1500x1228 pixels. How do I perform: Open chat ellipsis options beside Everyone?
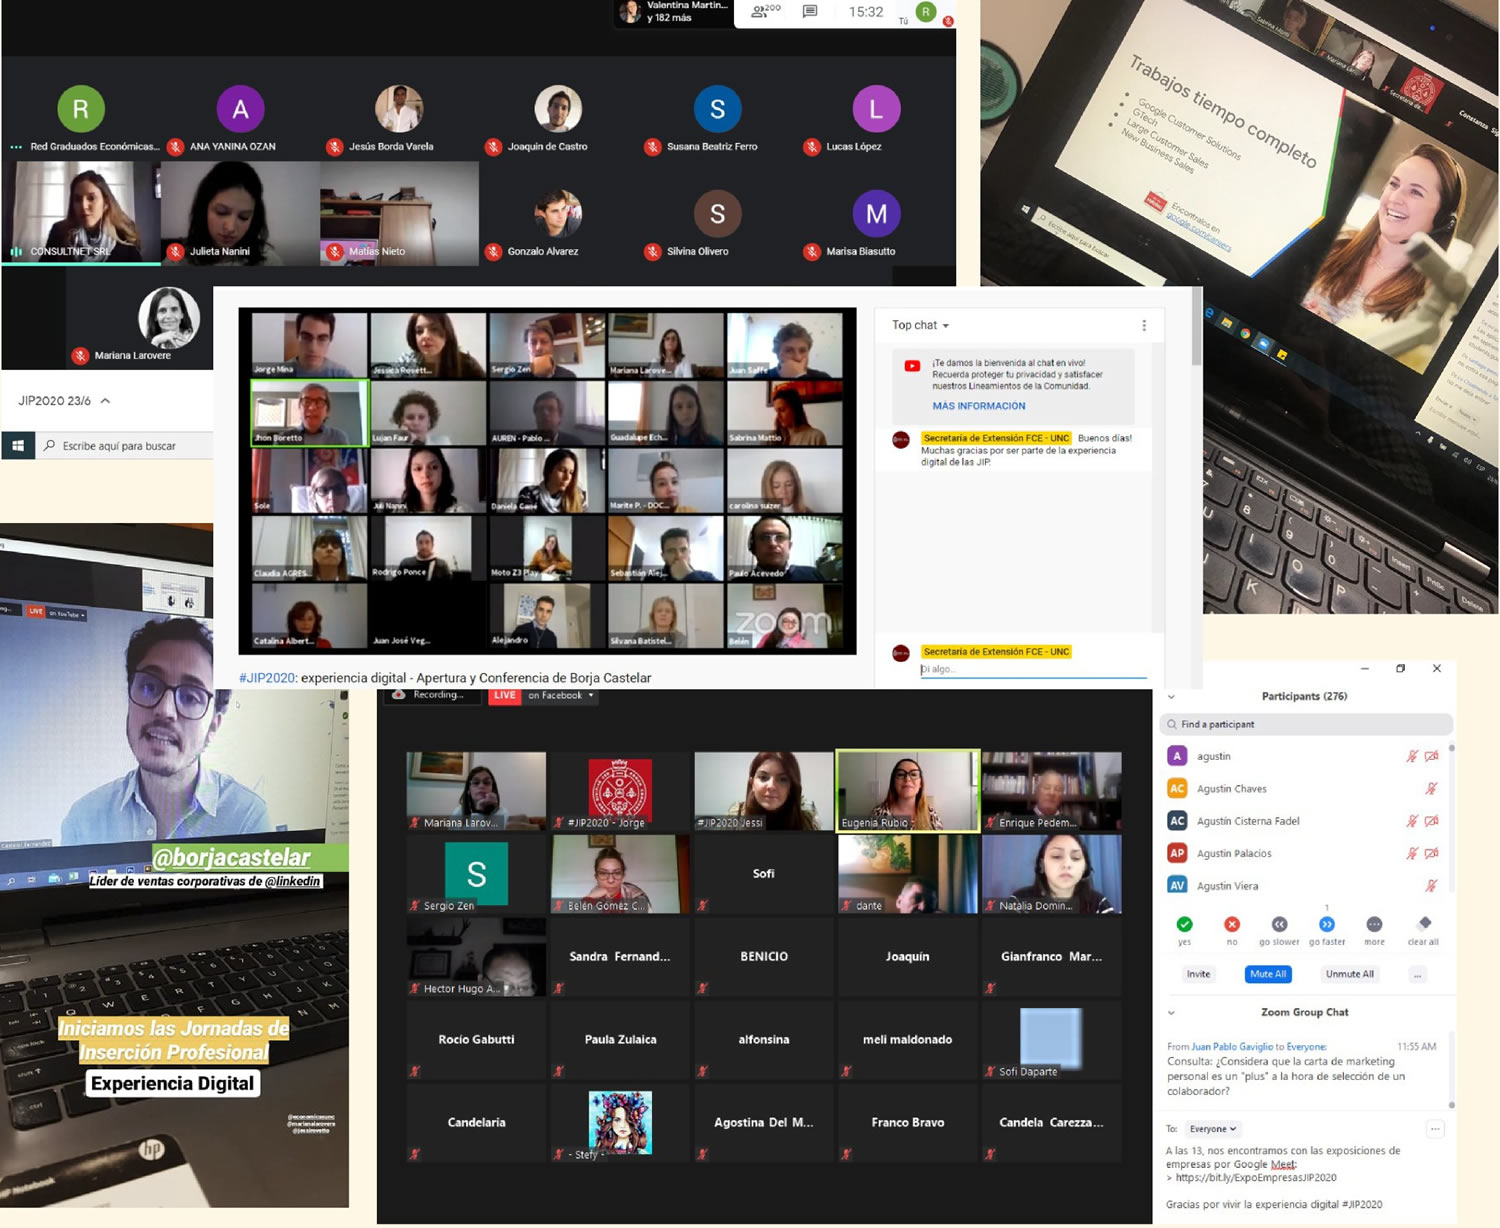tap(1435, 1129)
